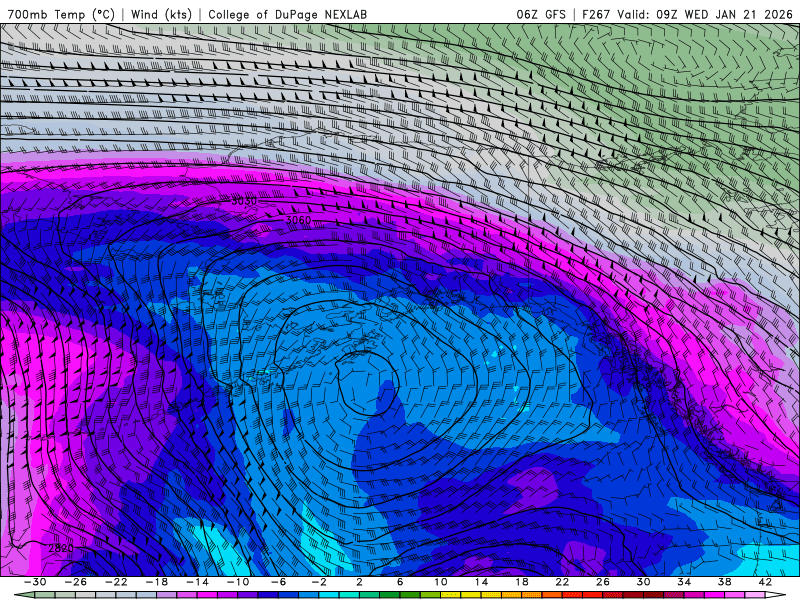Click the '−2' legend value
This screenshot has width=800, height=600.
[x=319, y=582]
